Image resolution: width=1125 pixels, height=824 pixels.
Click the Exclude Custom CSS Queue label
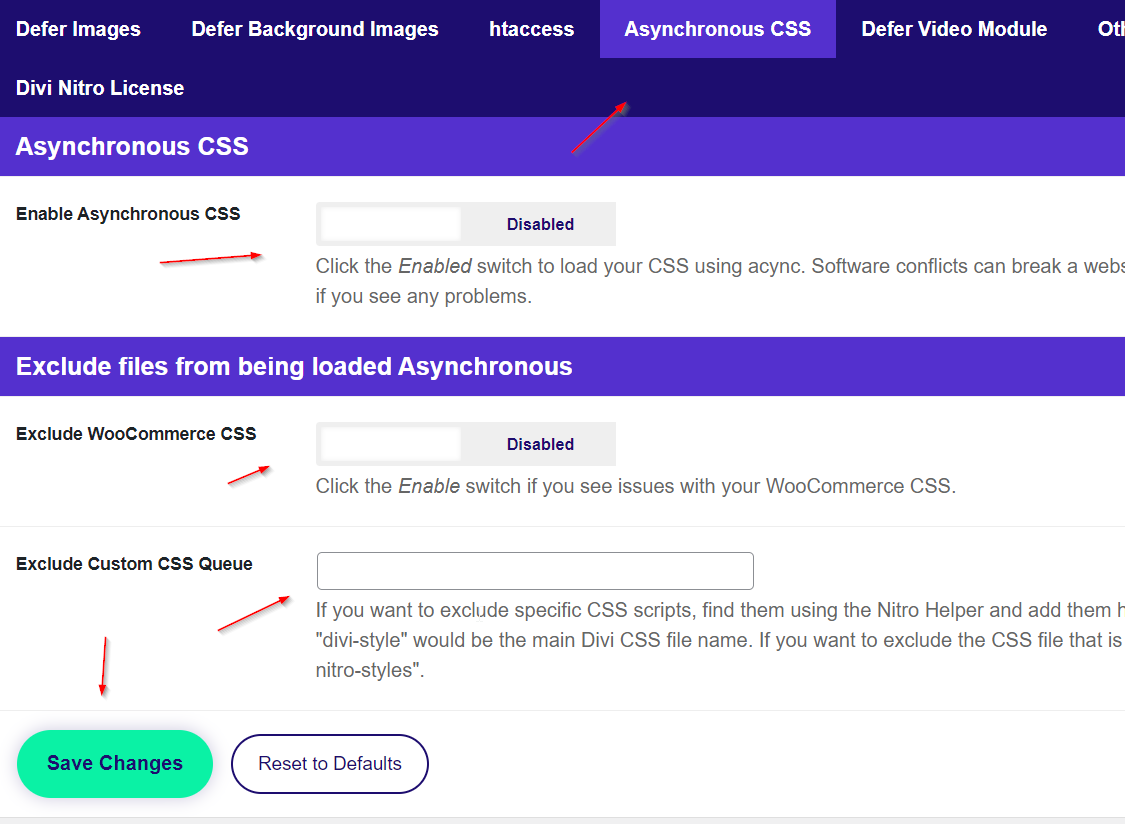134,563
